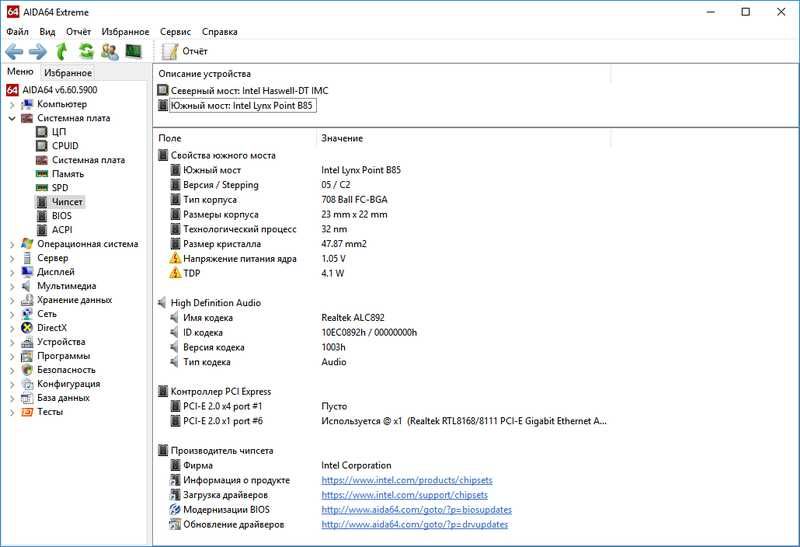This screenshot has height=547, width=800.
Task: Click the Безопасность shield icon
Action: pos(27,370)
